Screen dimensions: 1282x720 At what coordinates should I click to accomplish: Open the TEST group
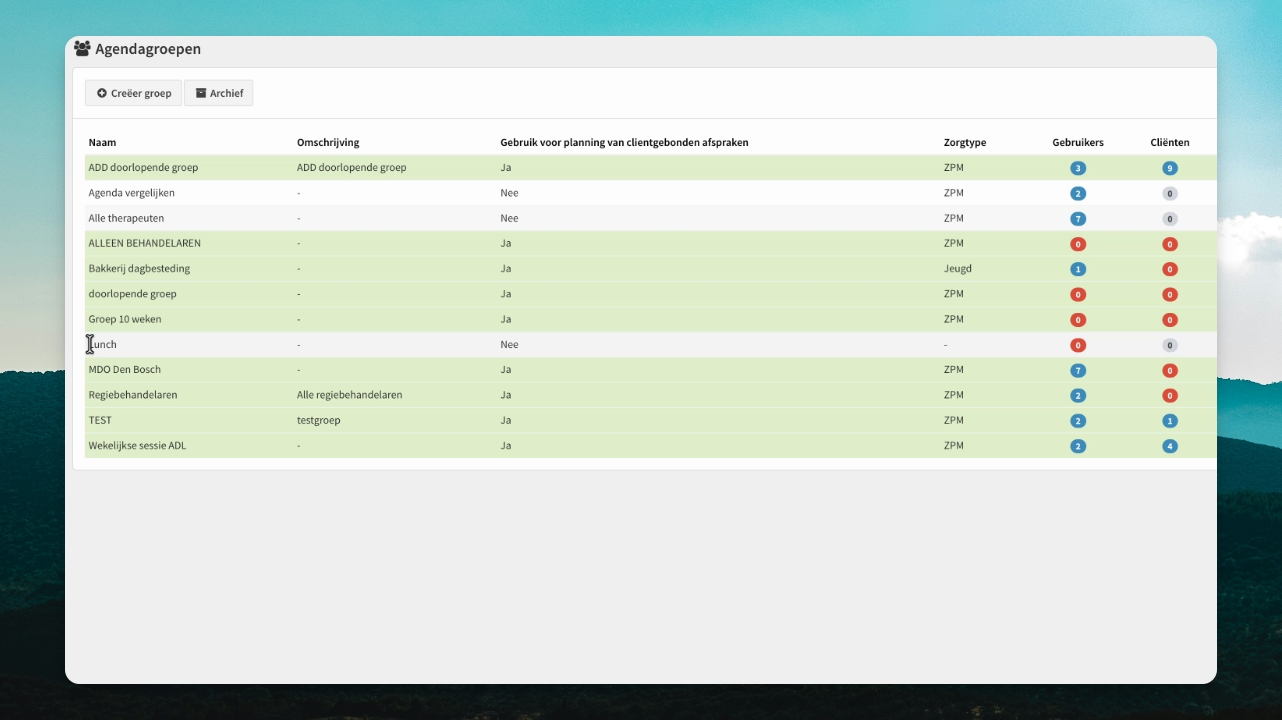coord(100,420)
